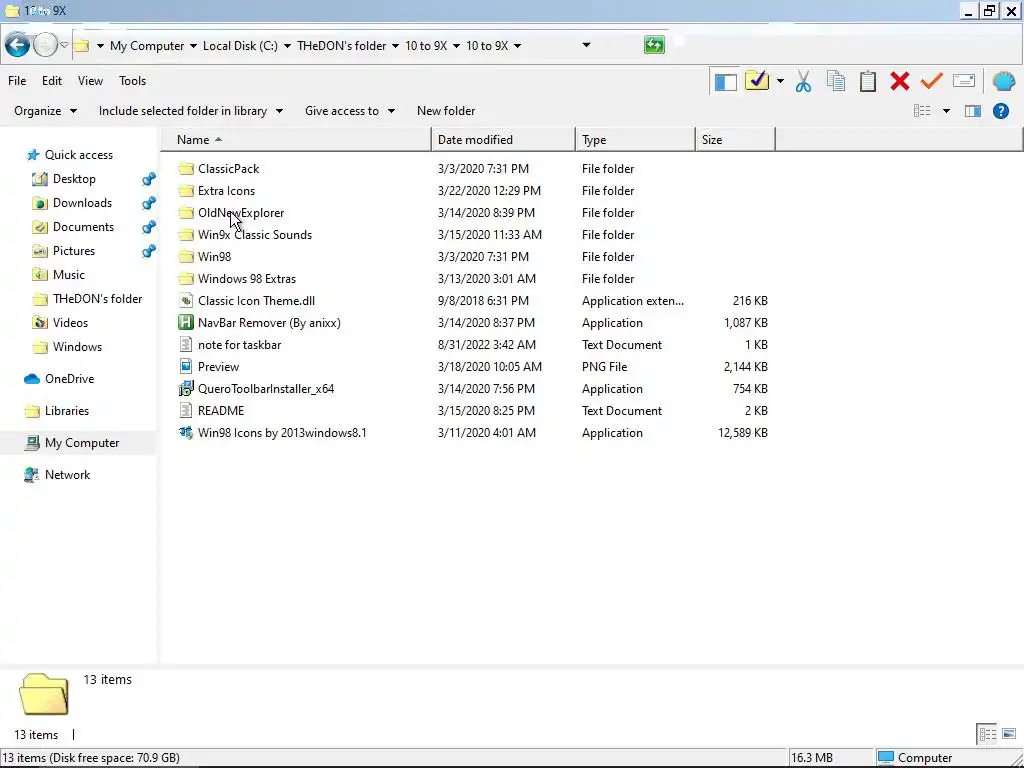
Task: Select the QueroToolbarInstaller_x64 icon
Action: (x=186, y=389)
